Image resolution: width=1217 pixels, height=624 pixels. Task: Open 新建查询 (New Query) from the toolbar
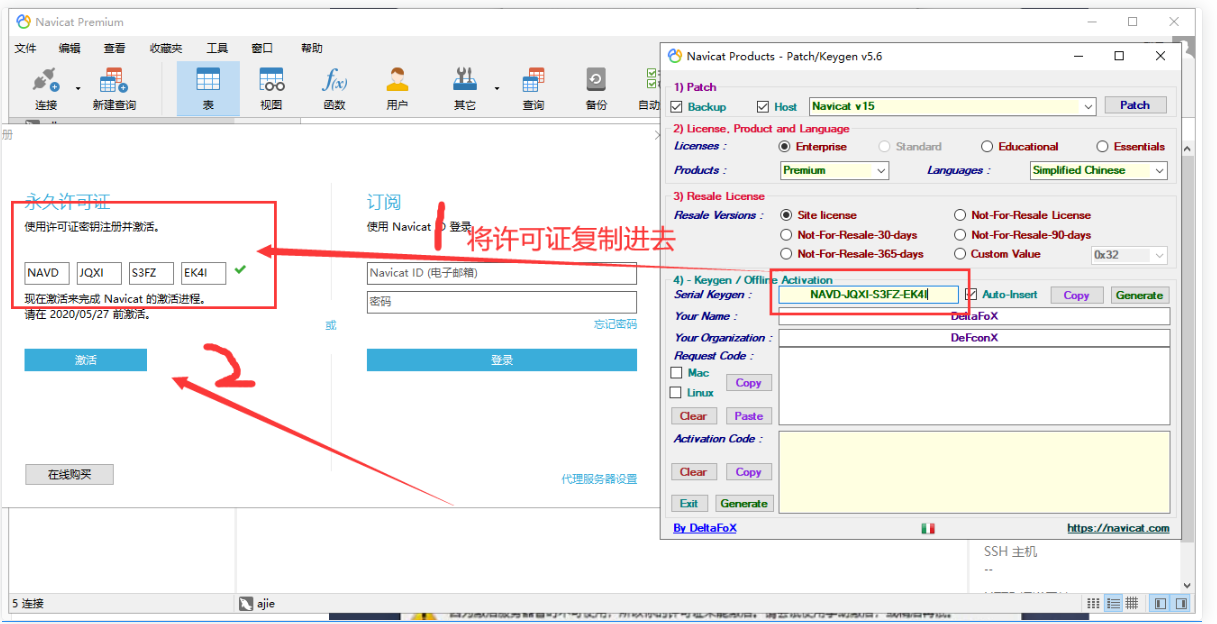113,88
